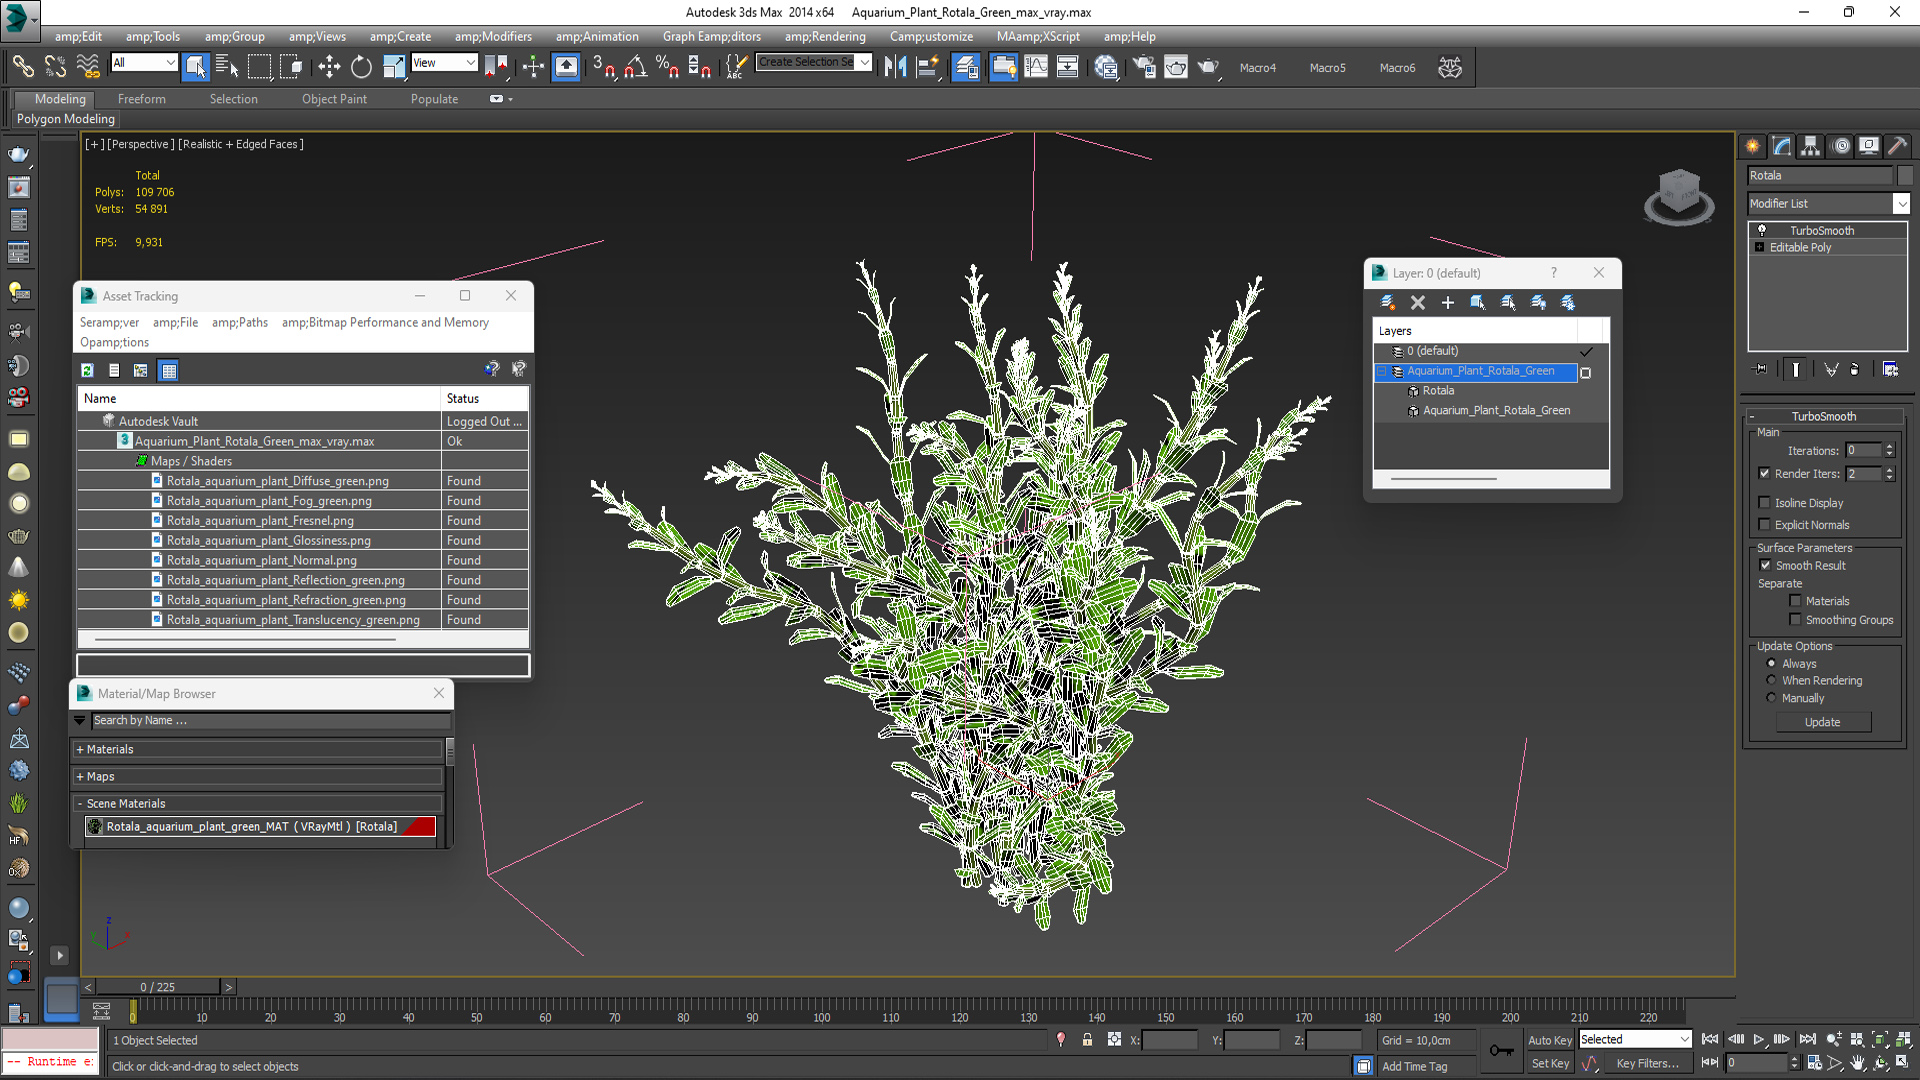Open the Mirror tool

[895, 67]
